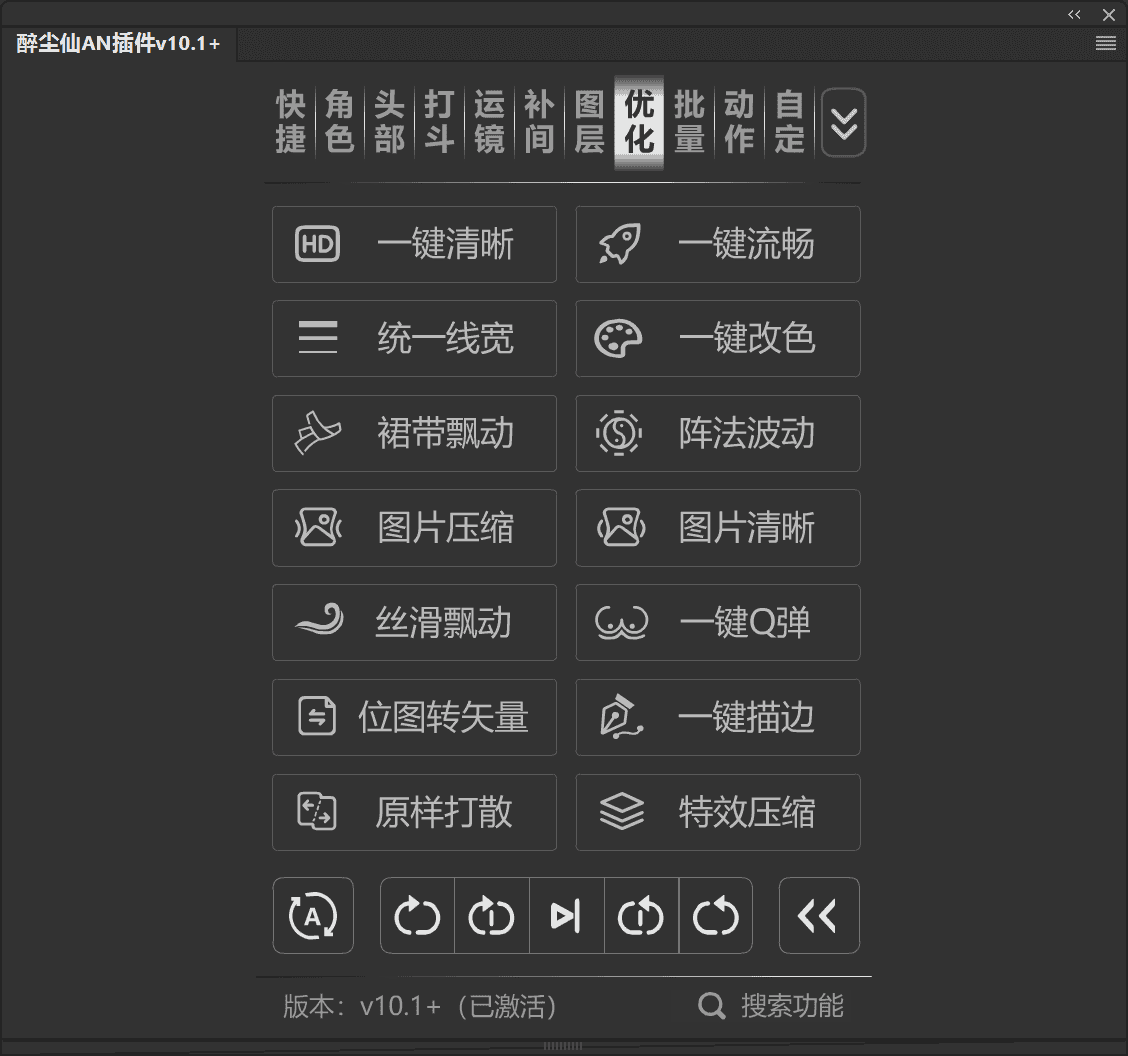The image size is (1128, 1056).
Task: Select the 角色 category tab
Action: (339, 122)
